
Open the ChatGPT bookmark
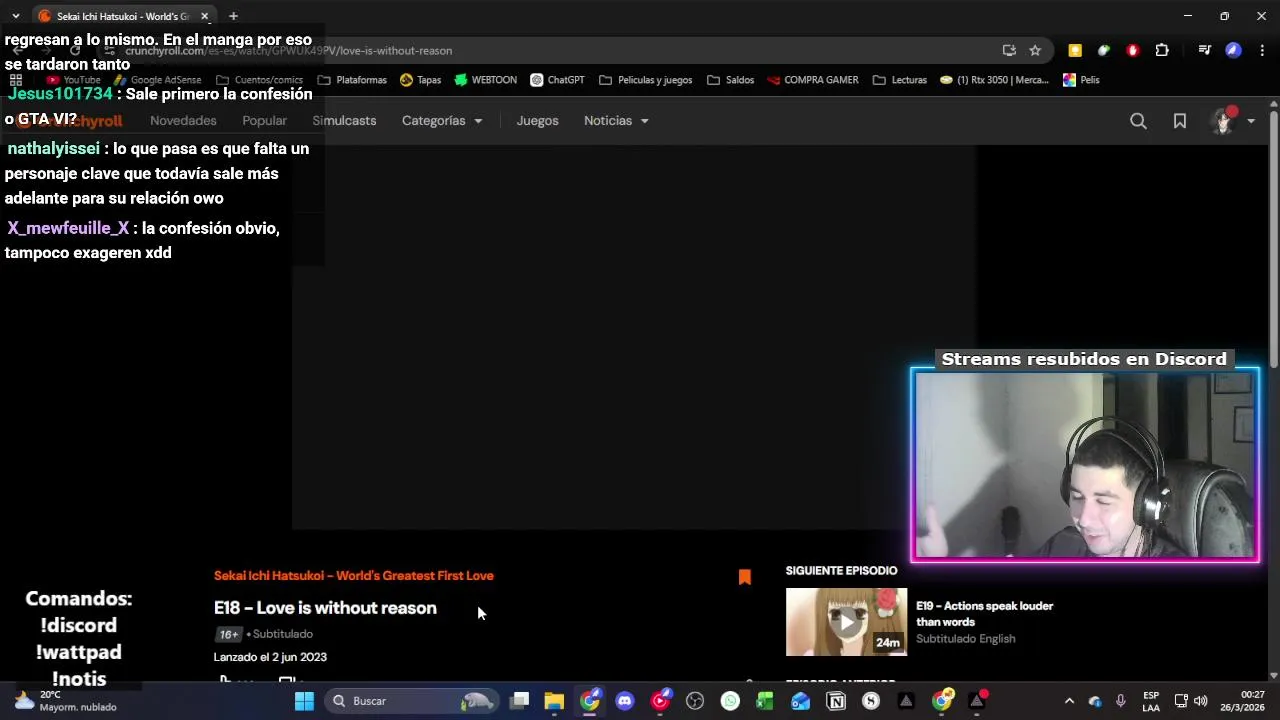pos(557,80)
